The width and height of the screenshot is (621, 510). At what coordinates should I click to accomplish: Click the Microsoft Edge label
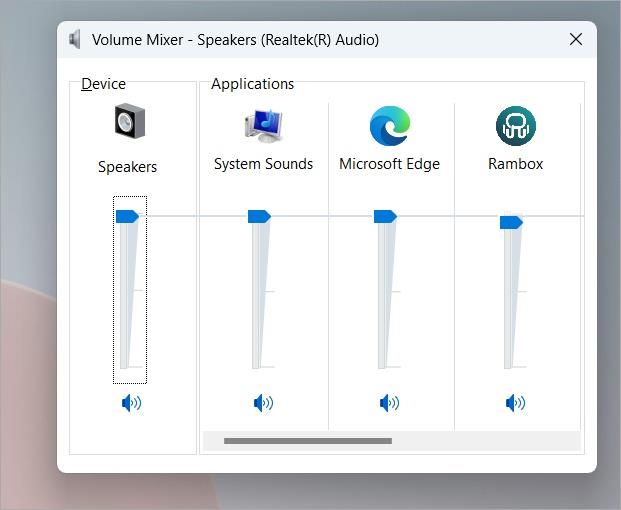390,164
